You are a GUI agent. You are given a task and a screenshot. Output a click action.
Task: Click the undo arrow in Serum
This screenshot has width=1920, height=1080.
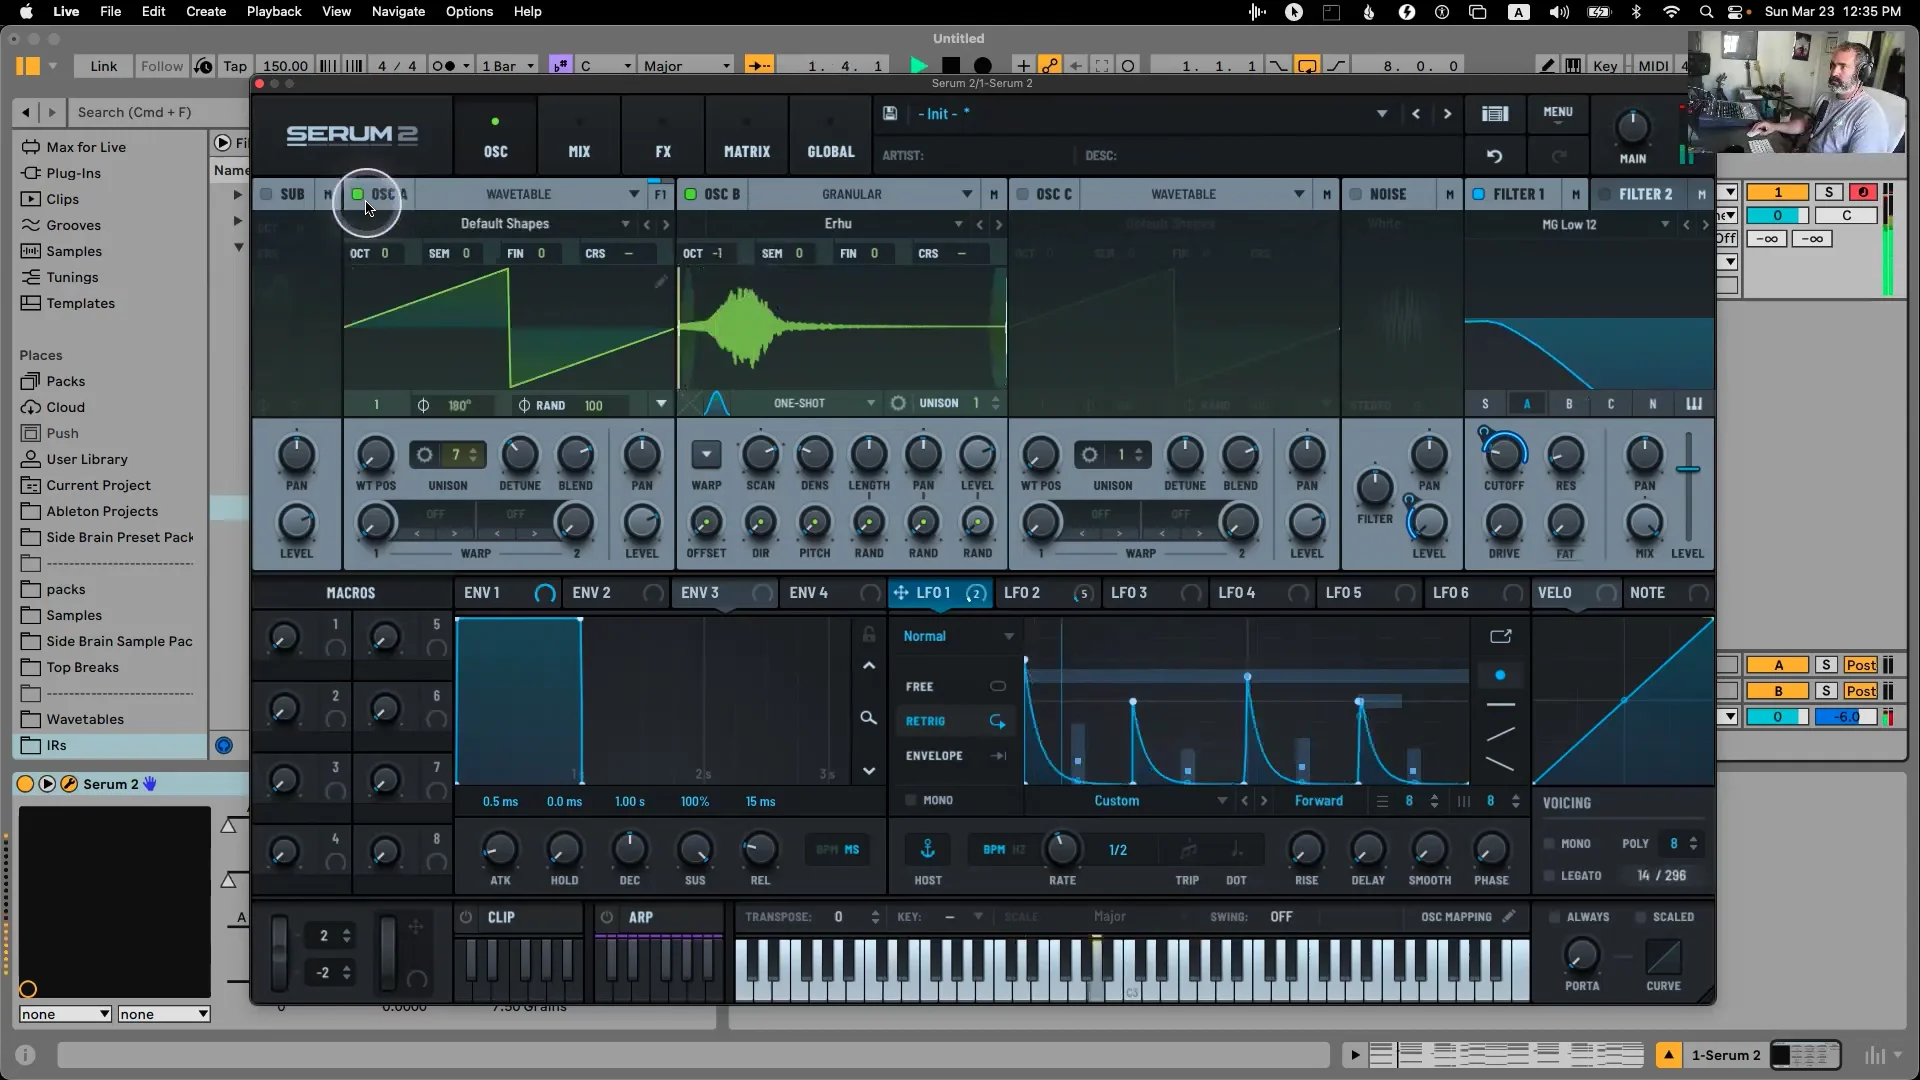click(x=1494, y=156)
